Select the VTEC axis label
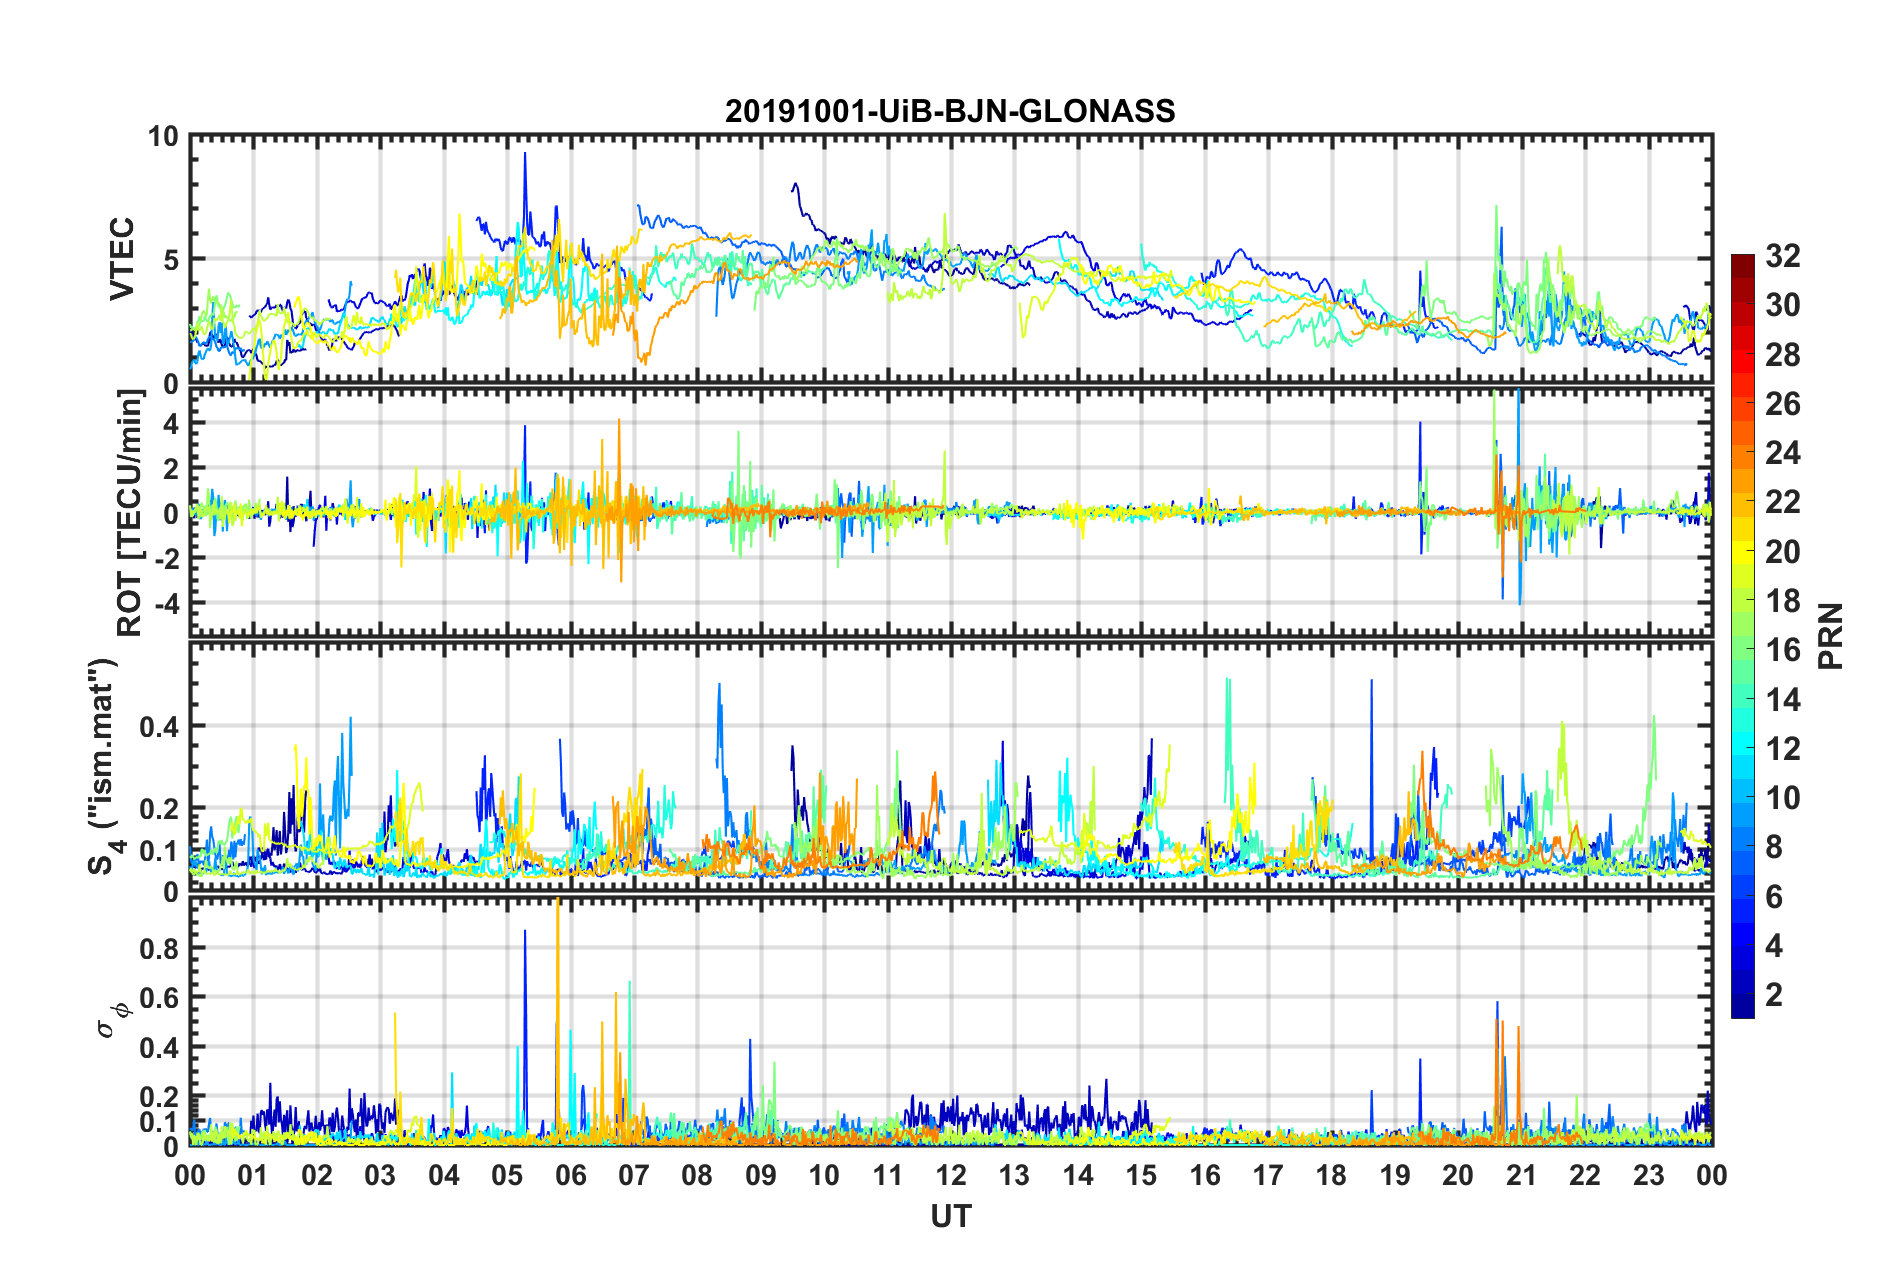The width and height of the screenshot is (1902, 1272). (122, 260)
